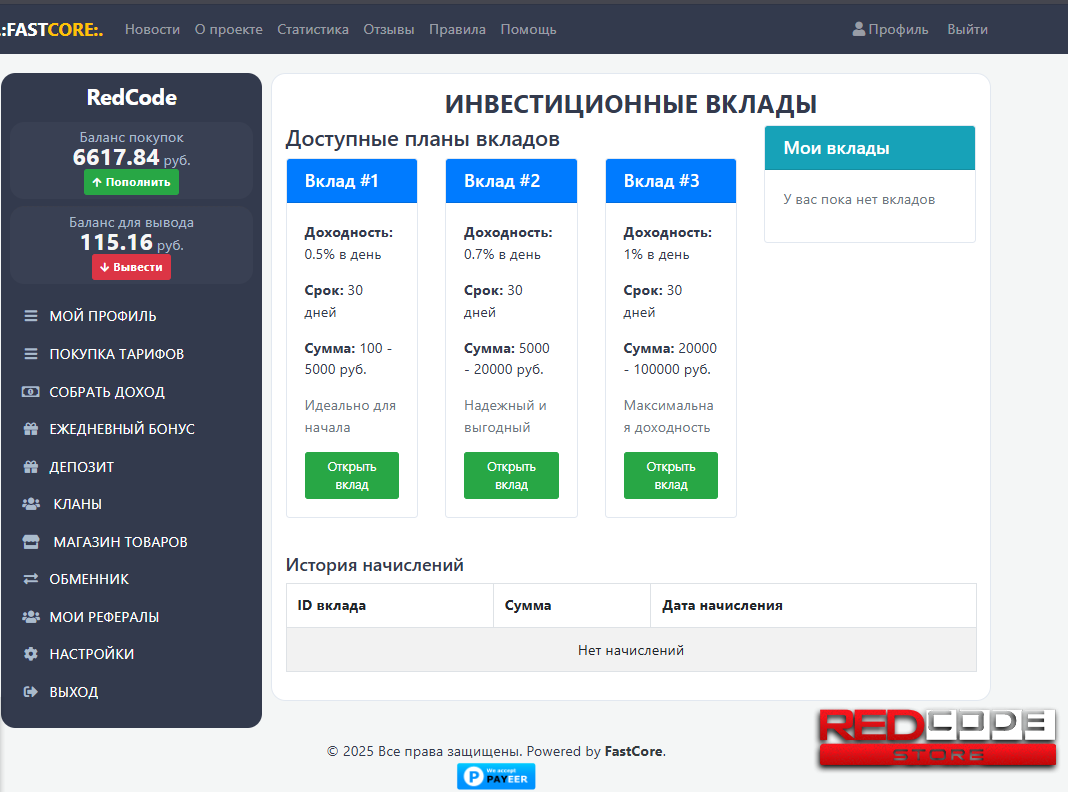
Task: Click the sign-out icon beside ВЫХОД
Action: tap(31, 692)
